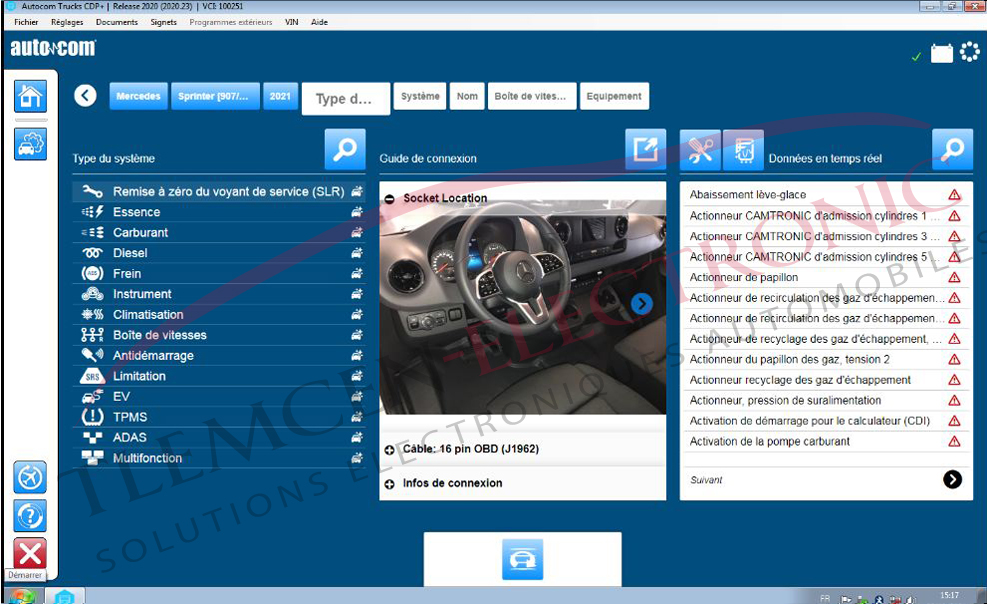Screen dimensions: 987x604
Task: Search the system type list with its magnifier
Action: tap(345, 150)
